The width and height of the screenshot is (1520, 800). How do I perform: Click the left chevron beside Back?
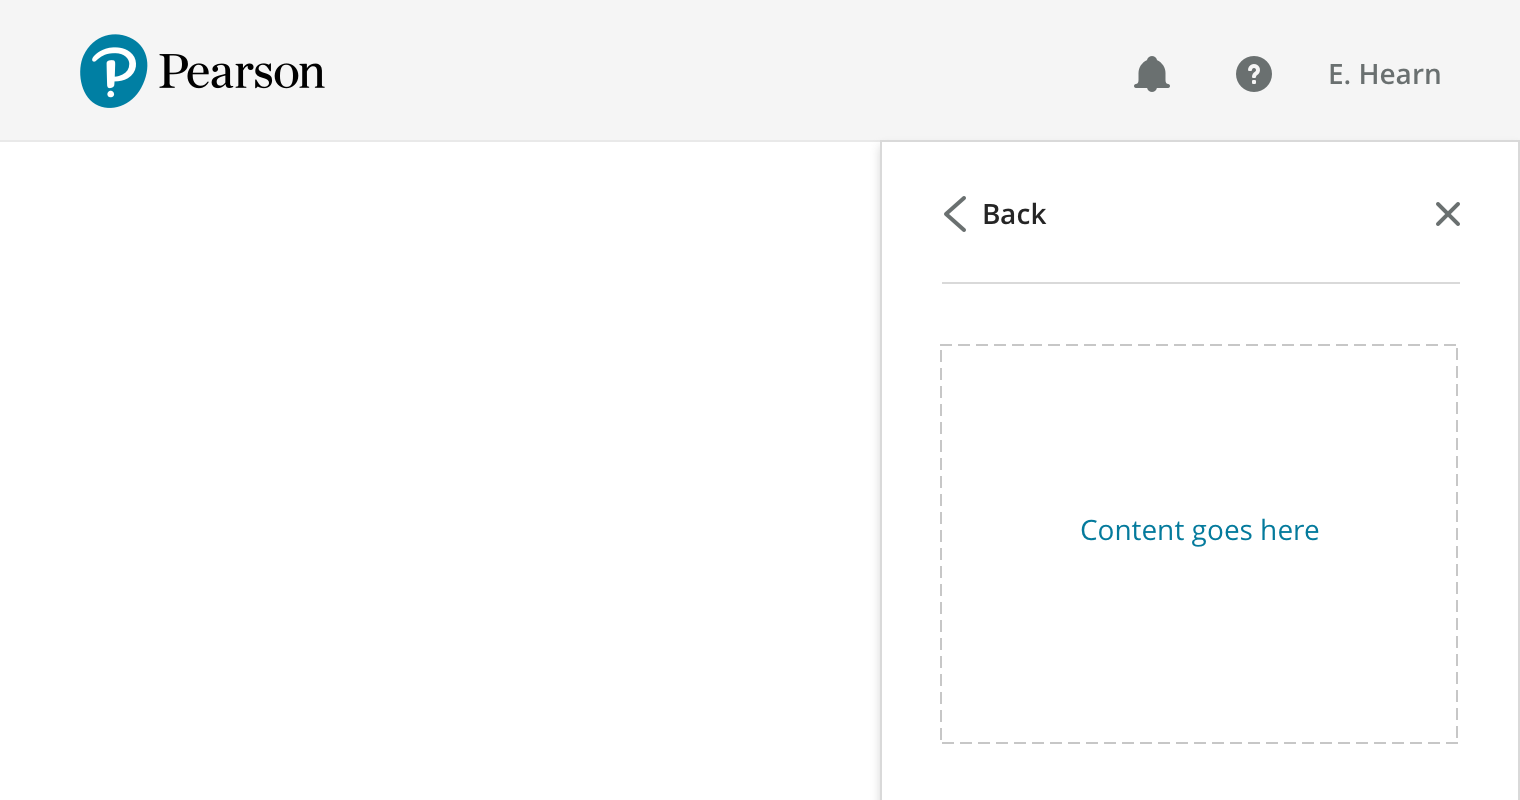pyautogui.click(x=955, y=214)
